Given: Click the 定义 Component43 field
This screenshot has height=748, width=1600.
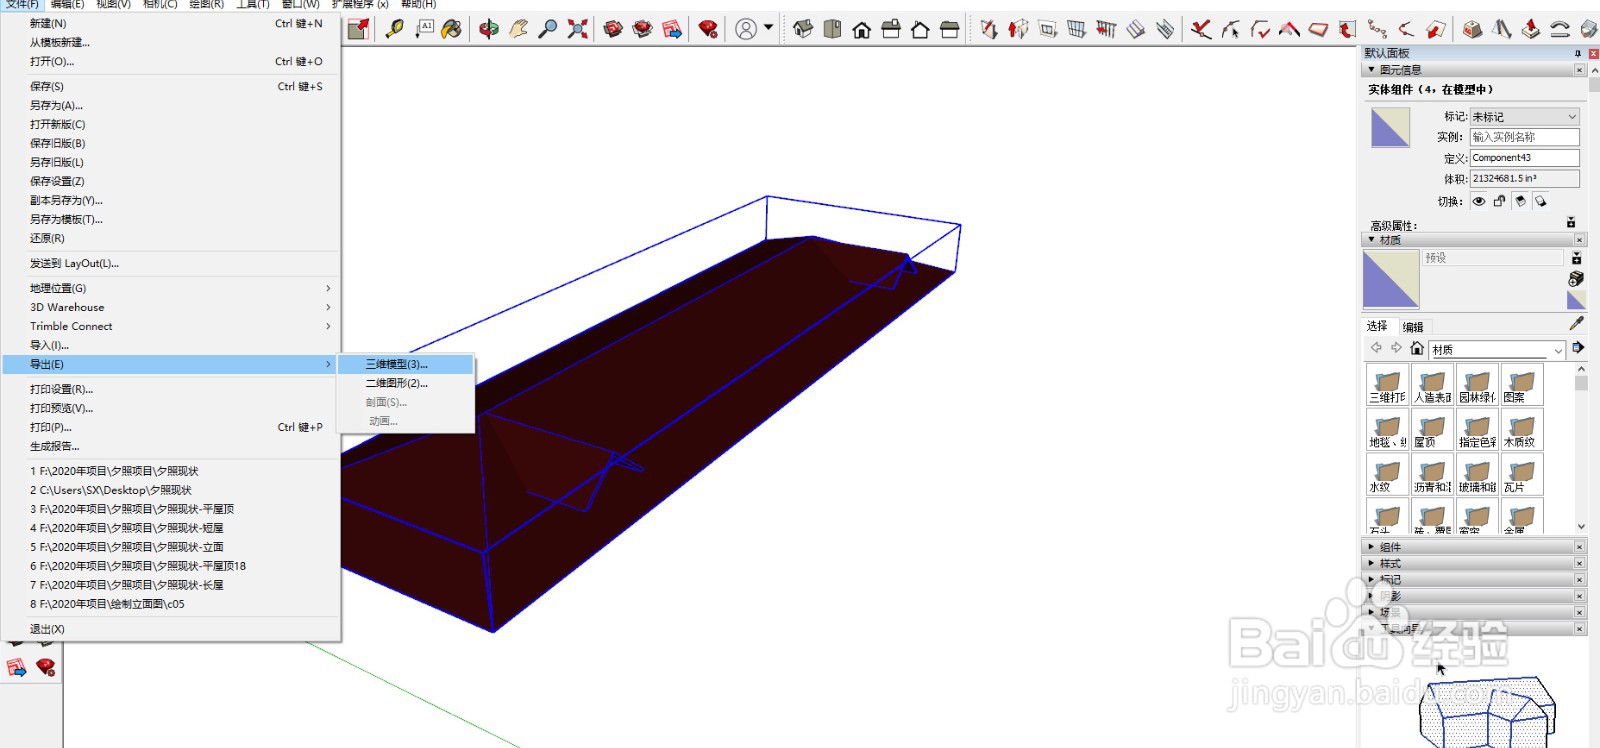Looking at the screenshot, I should pyautogui.click(x=1524, y=158).
